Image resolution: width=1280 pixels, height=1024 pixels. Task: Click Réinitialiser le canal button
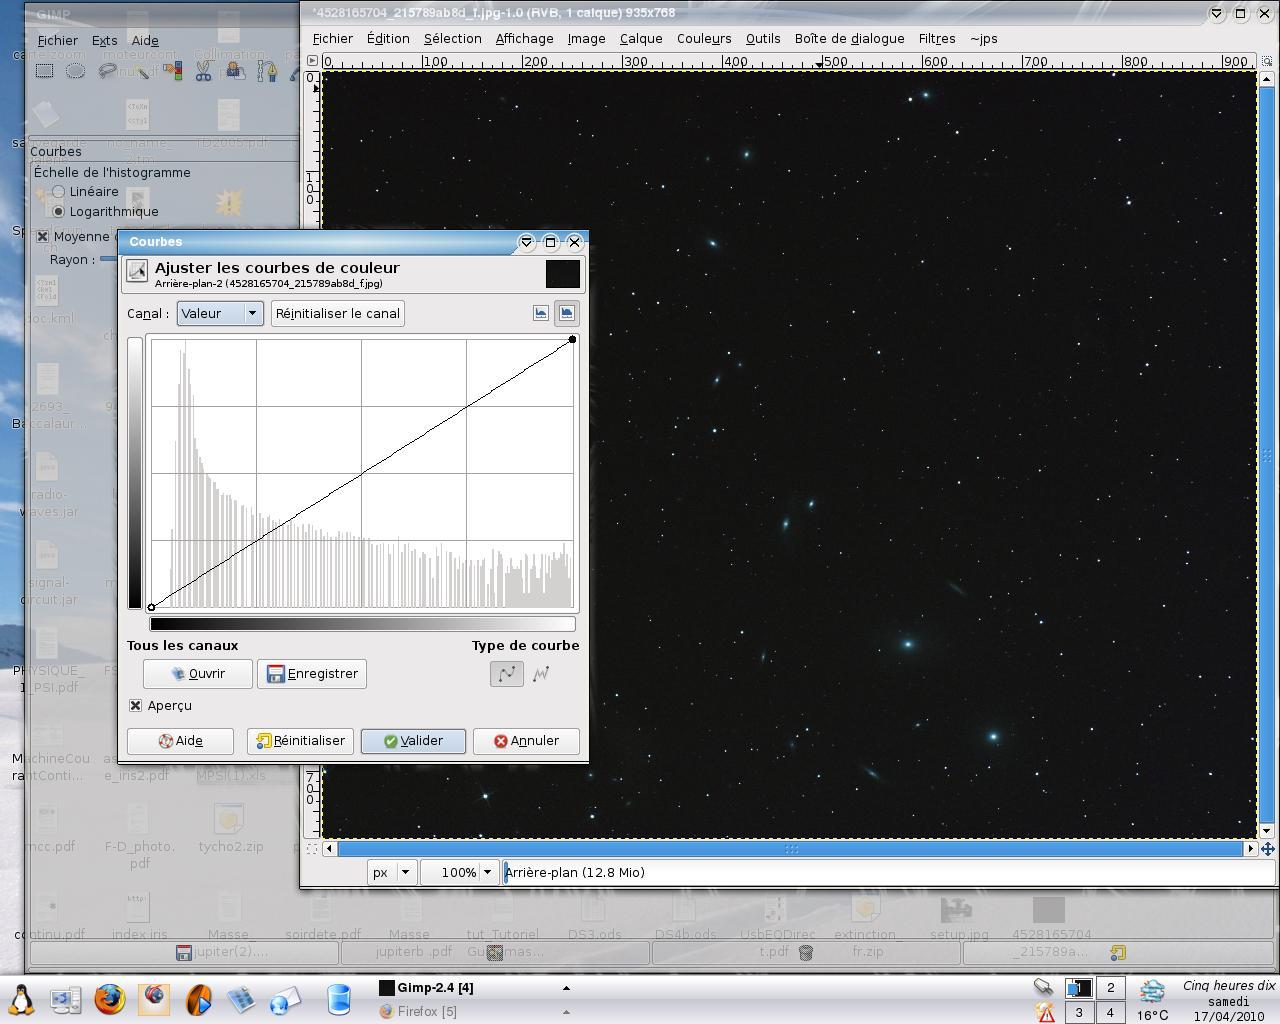337,313
